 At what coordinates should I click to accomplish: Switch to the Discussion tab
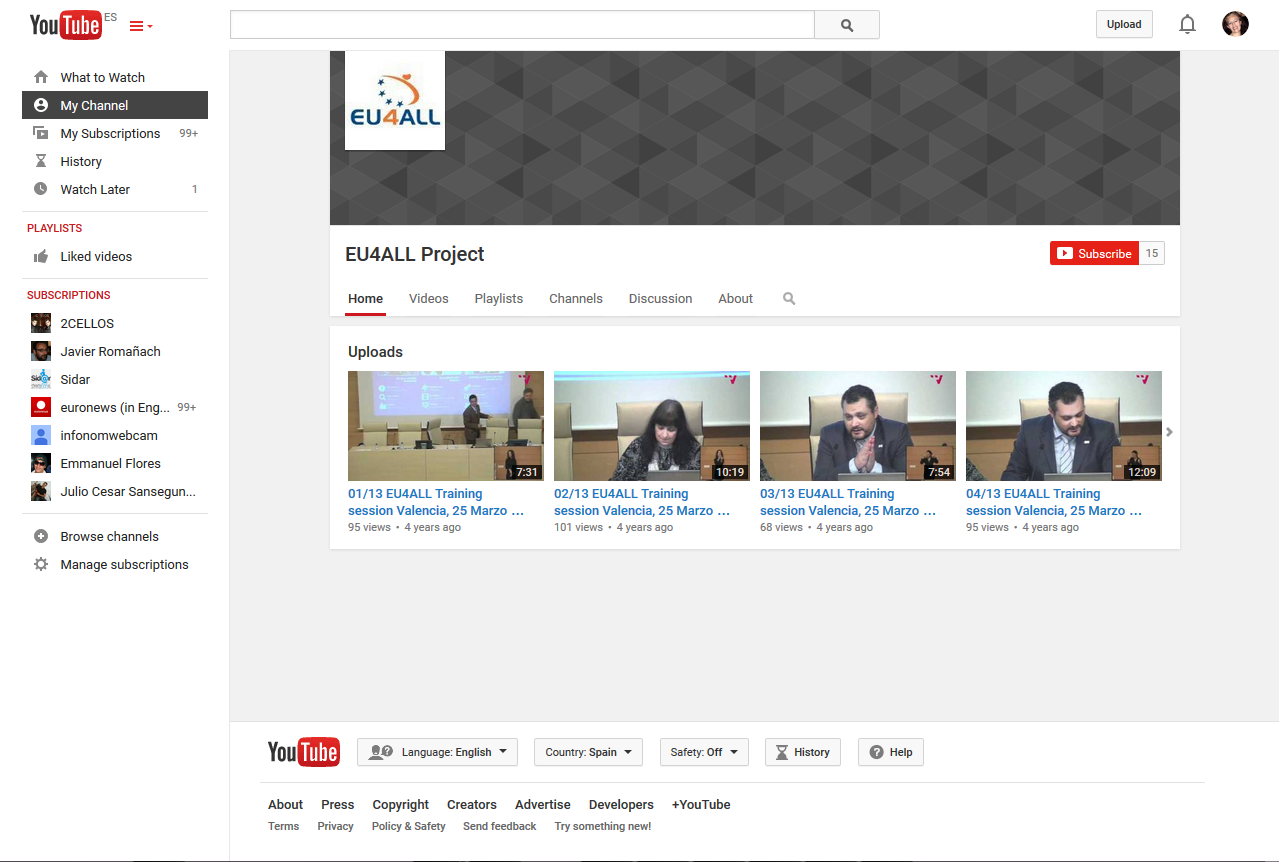[660, 298]
